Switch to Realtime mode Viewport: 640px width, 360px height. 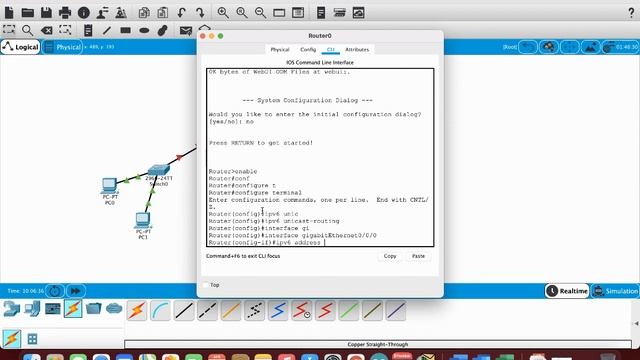567,291
